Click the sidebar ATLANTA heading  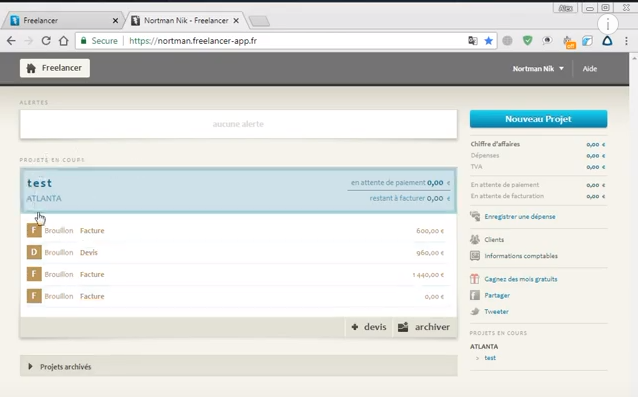(x=484, y=347)
